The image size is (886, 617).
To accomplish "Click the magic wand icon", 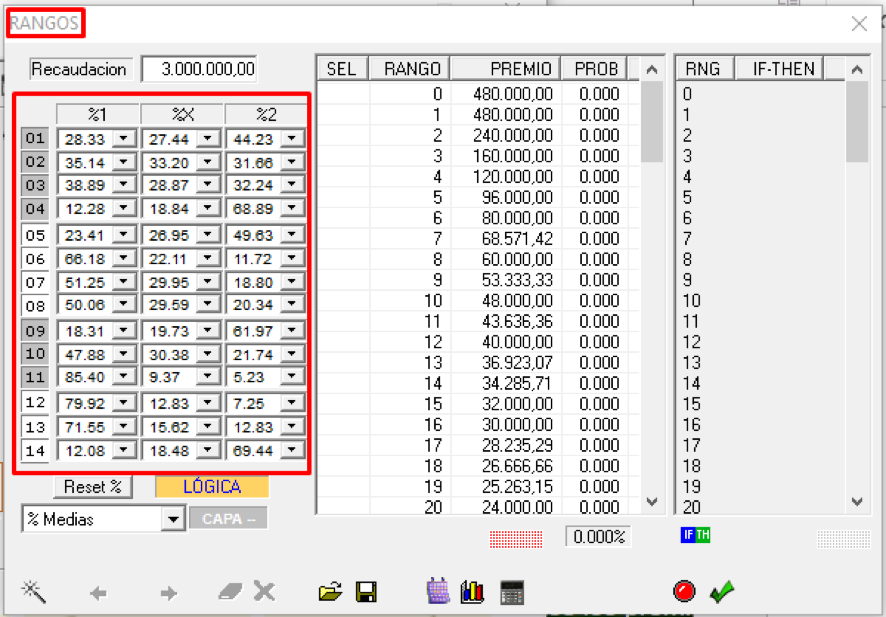I will click(34, 592).
